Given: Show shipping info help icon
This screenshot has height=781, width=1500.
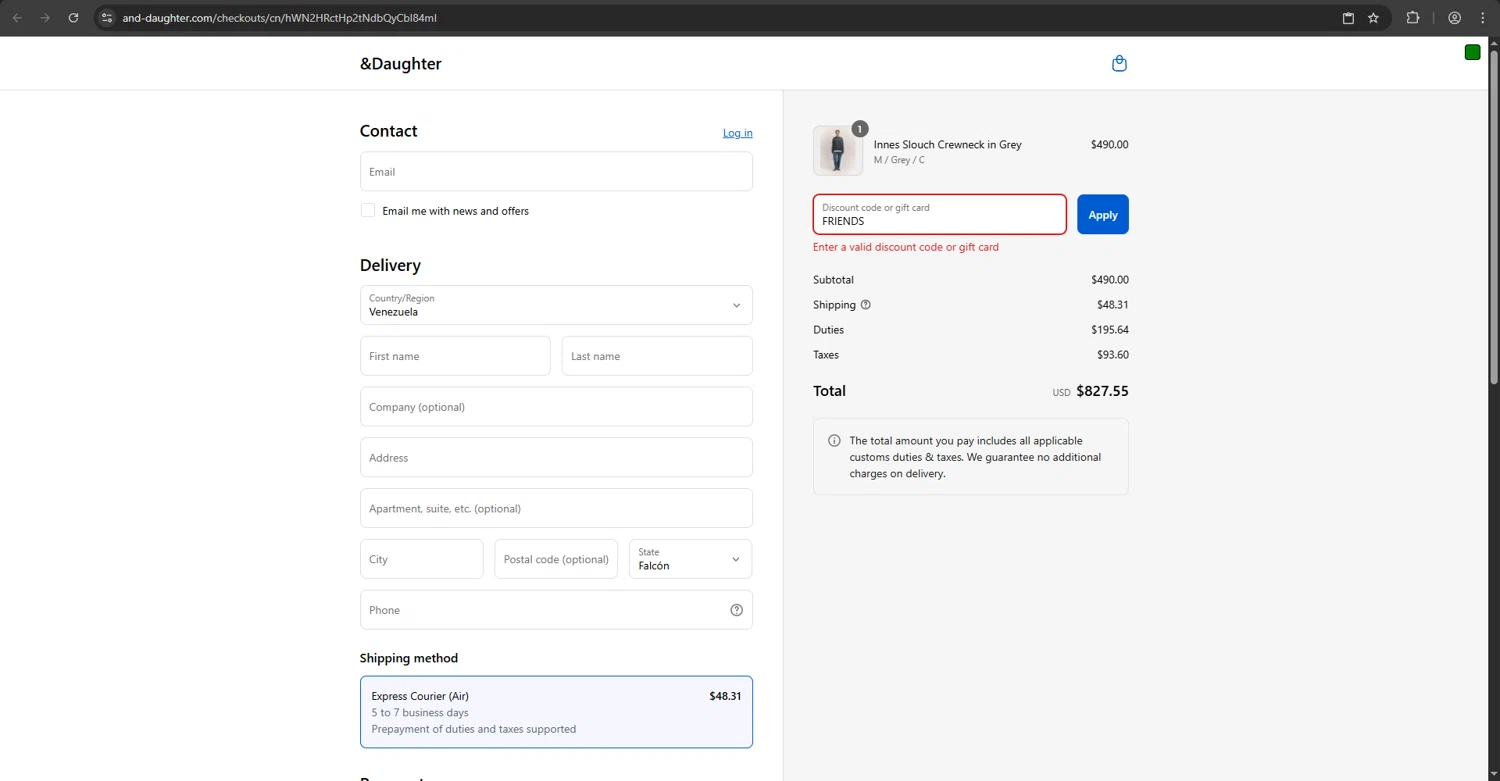Looking at the screenshot, I should [x=866, y=305].
